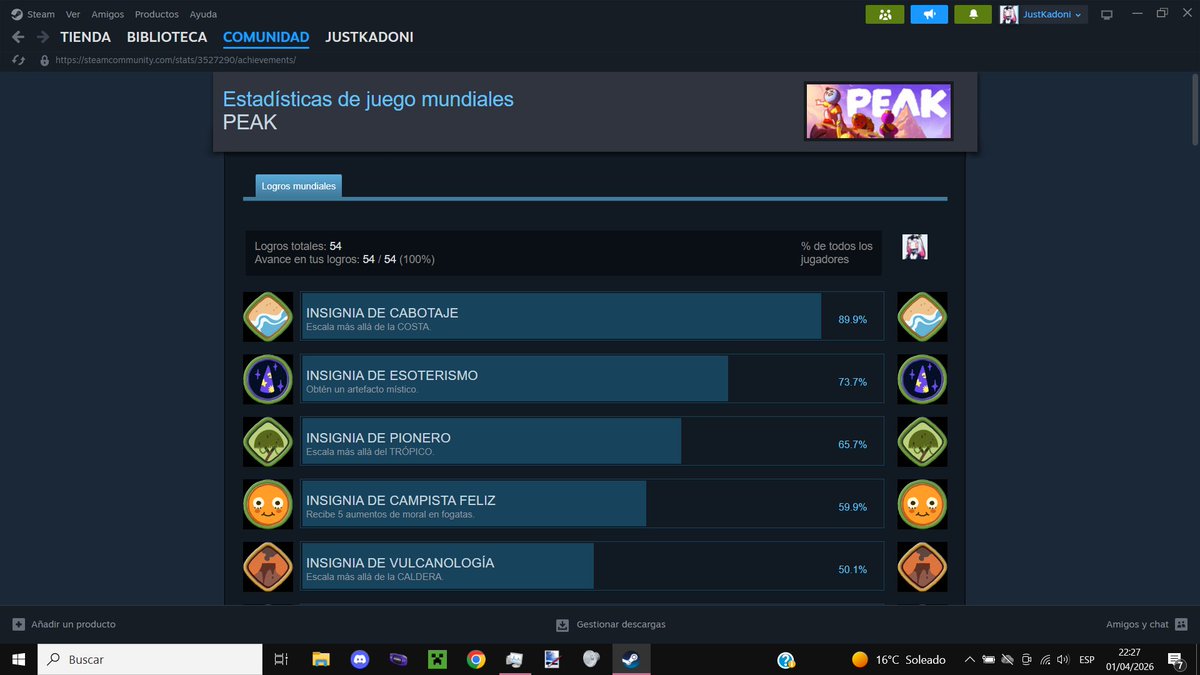
Task: Open the Steam friends group icon button
Action: pos(885,14)
